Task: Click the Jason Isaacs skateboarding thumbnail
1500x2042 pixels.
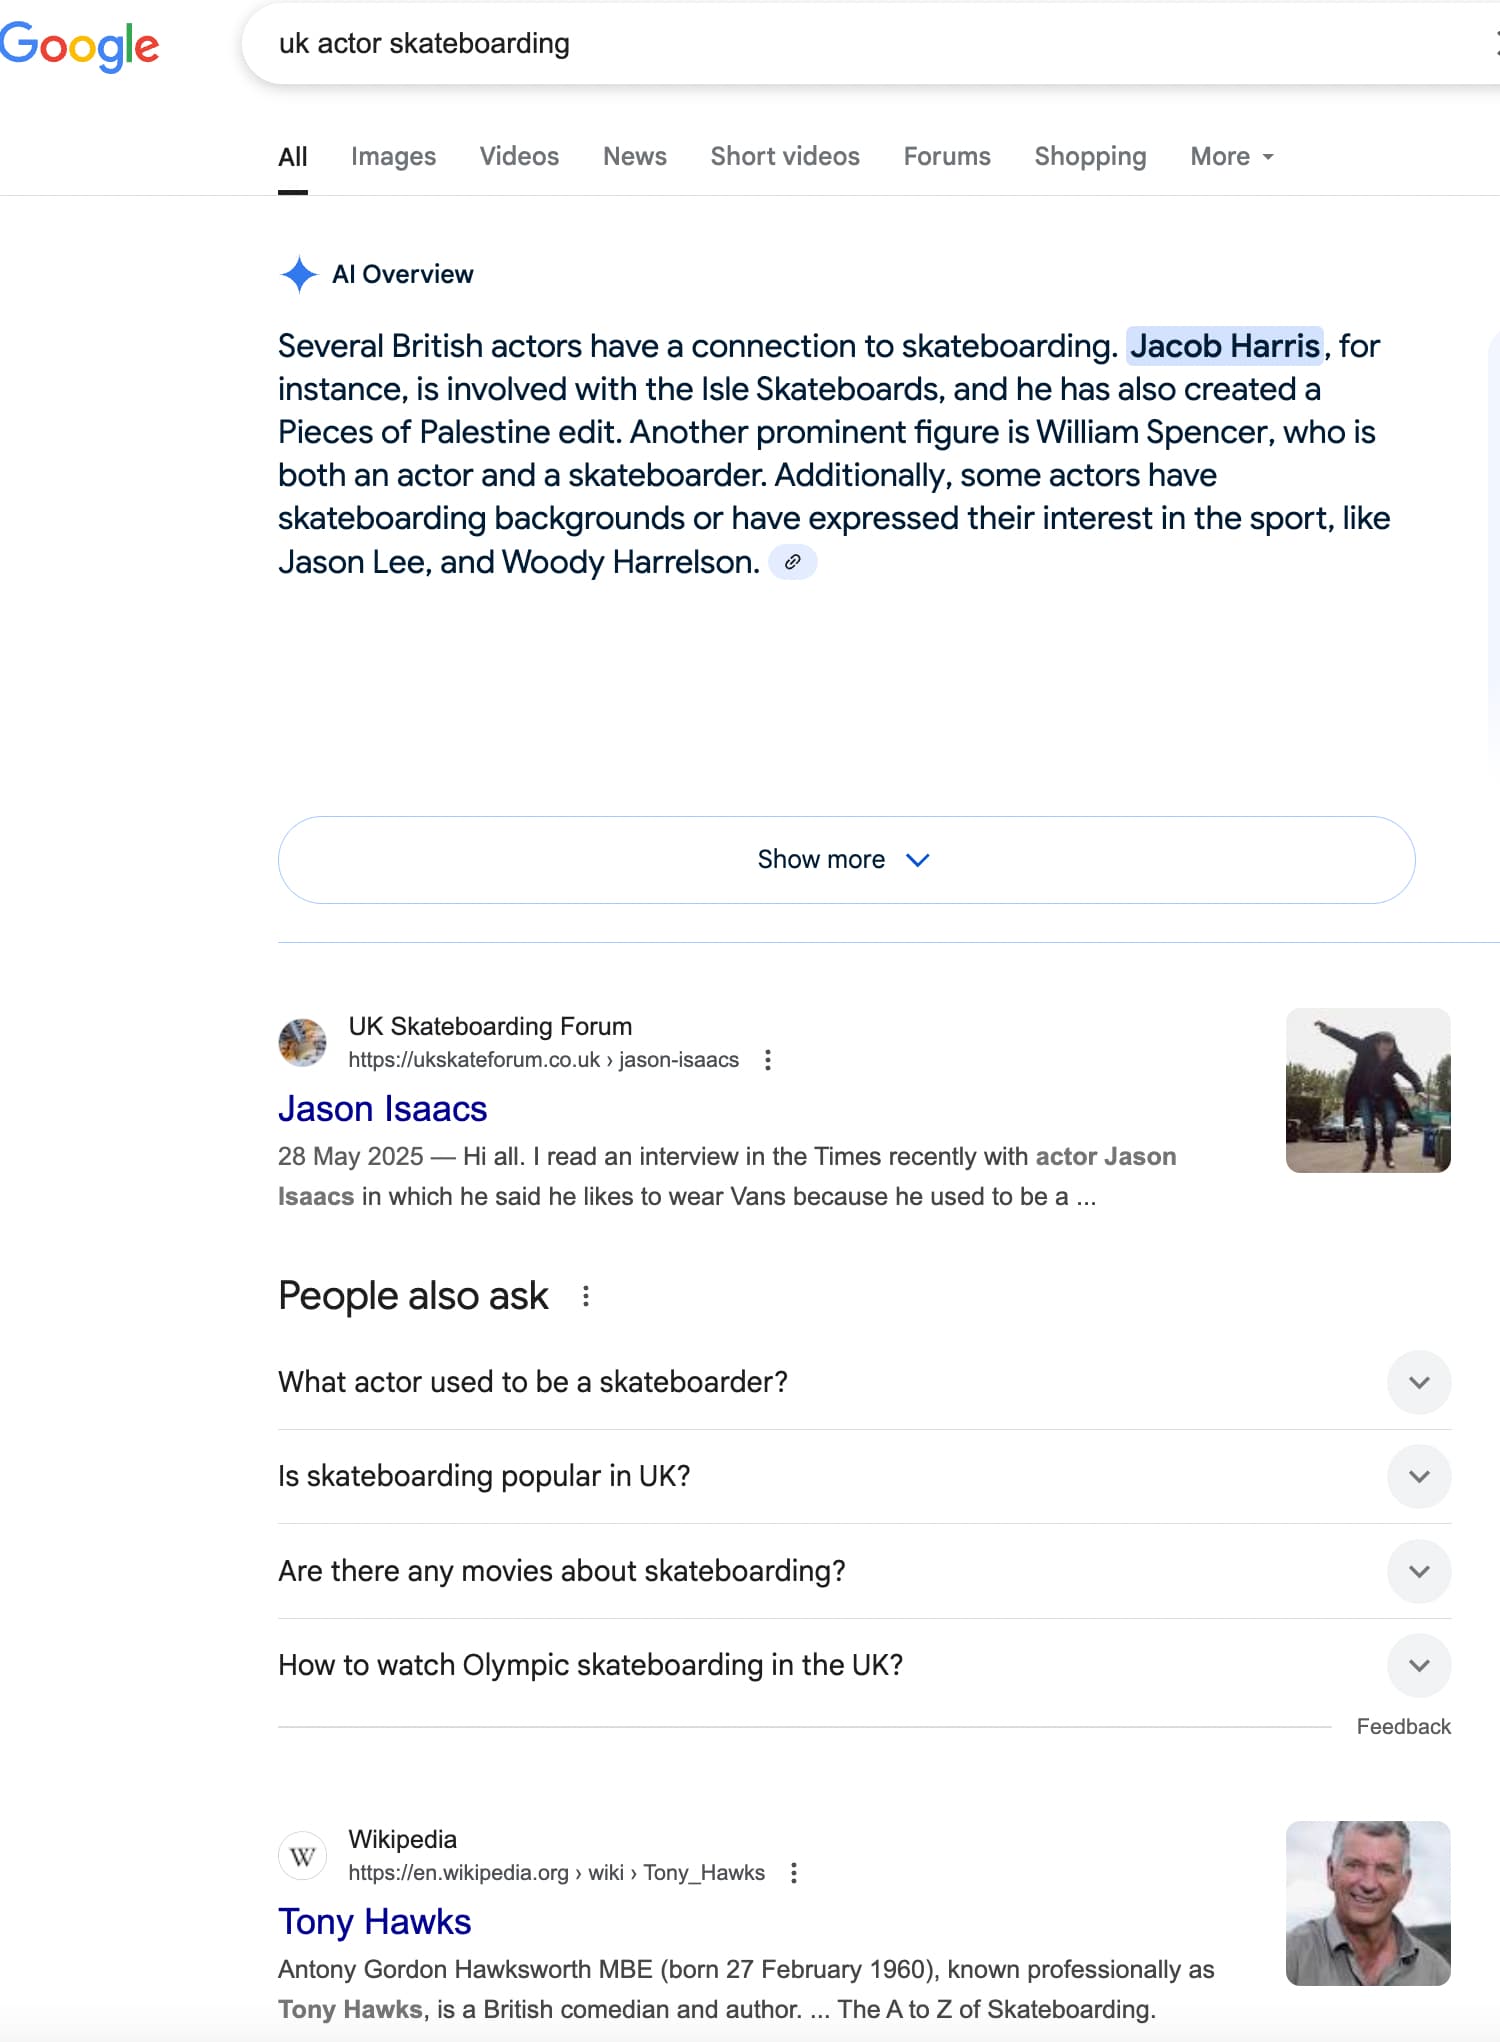Action: click(x=1368, y=1090)
